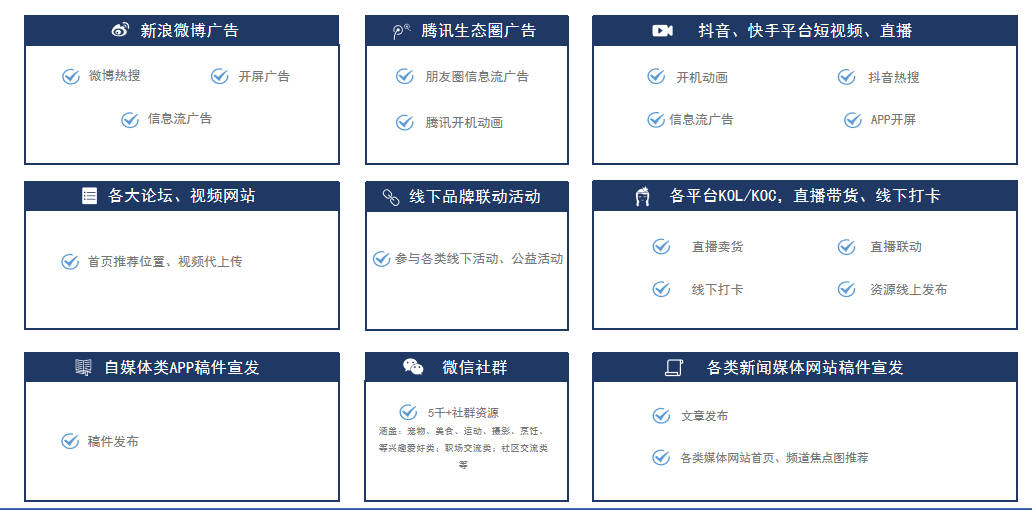Click the check mark next to 开屏广告
The width and height of the screenshot is (1034, 510).
point(220,77)
